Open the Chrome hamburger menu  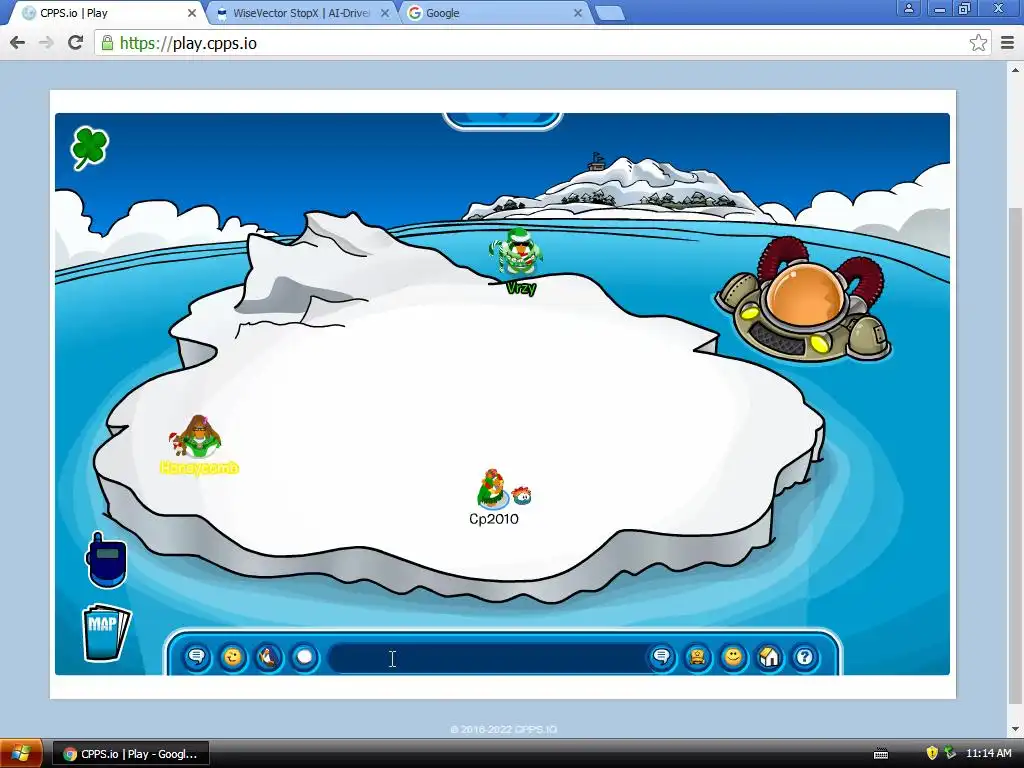1007,43
